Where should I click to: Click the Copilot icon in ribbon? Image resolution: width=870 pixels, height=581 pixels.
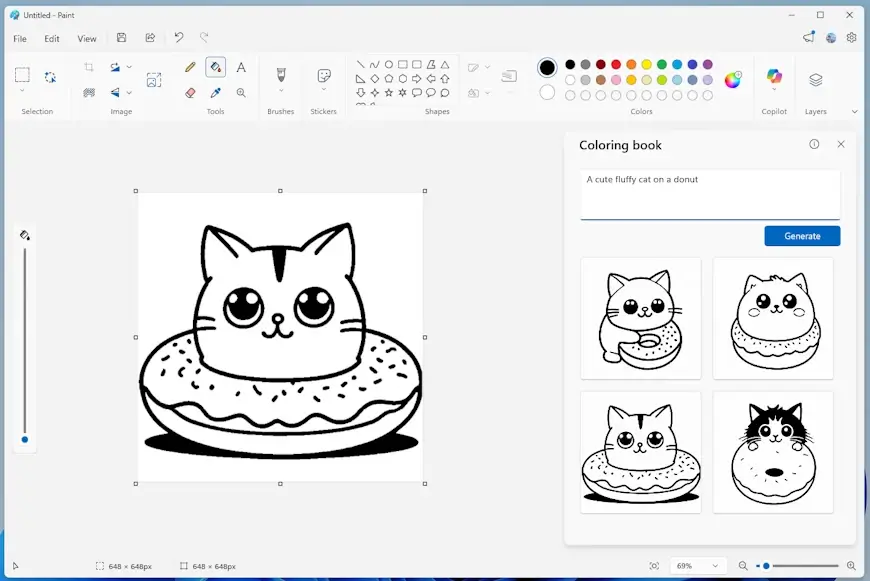pyautogui.click(x=773, y=77)
